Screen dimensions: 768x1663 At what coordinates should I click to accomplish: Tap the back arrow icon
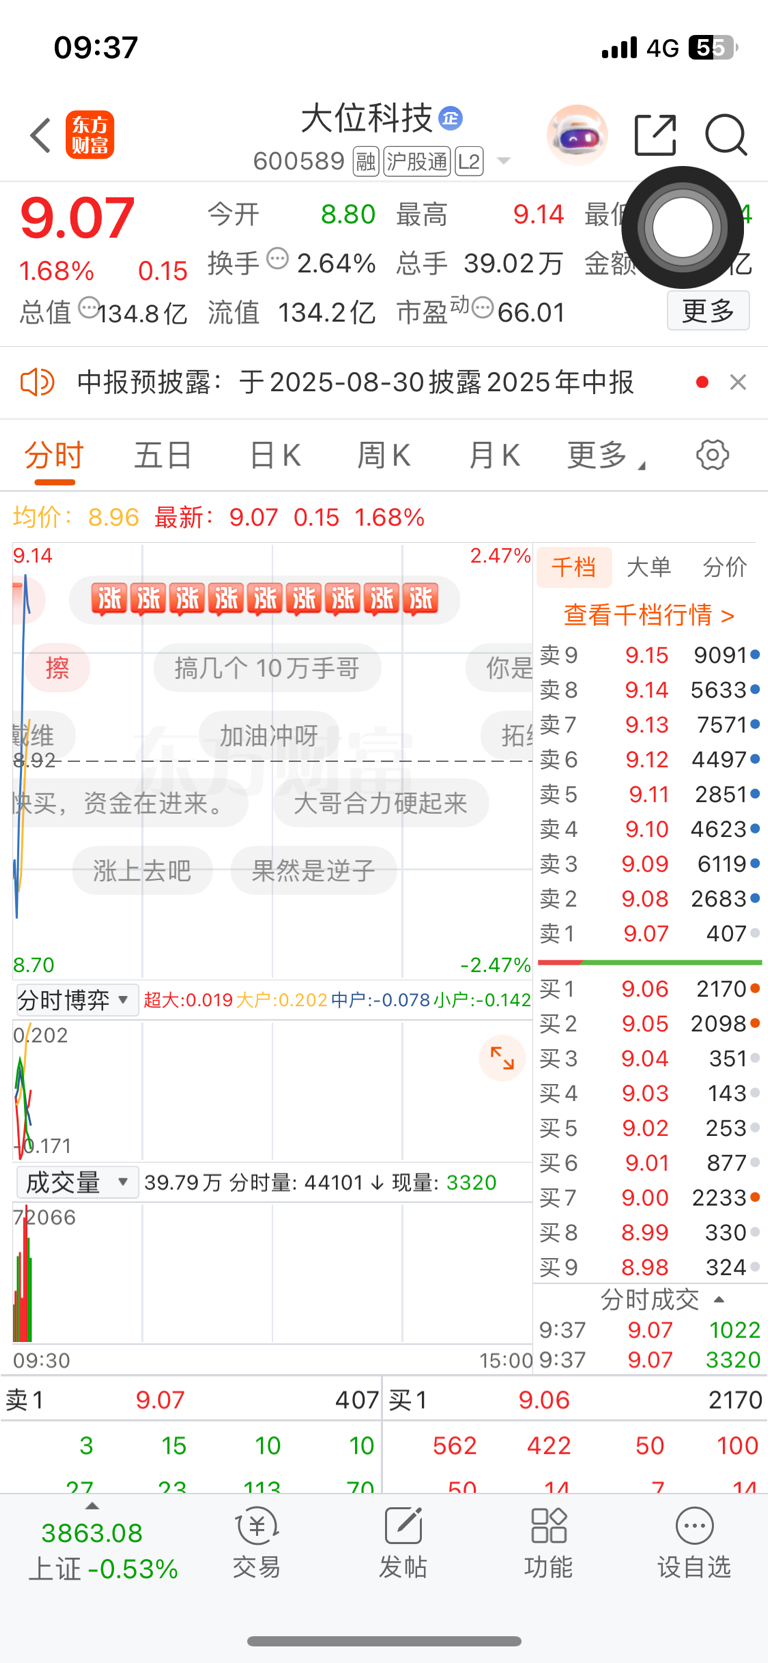tap(40, 135)
